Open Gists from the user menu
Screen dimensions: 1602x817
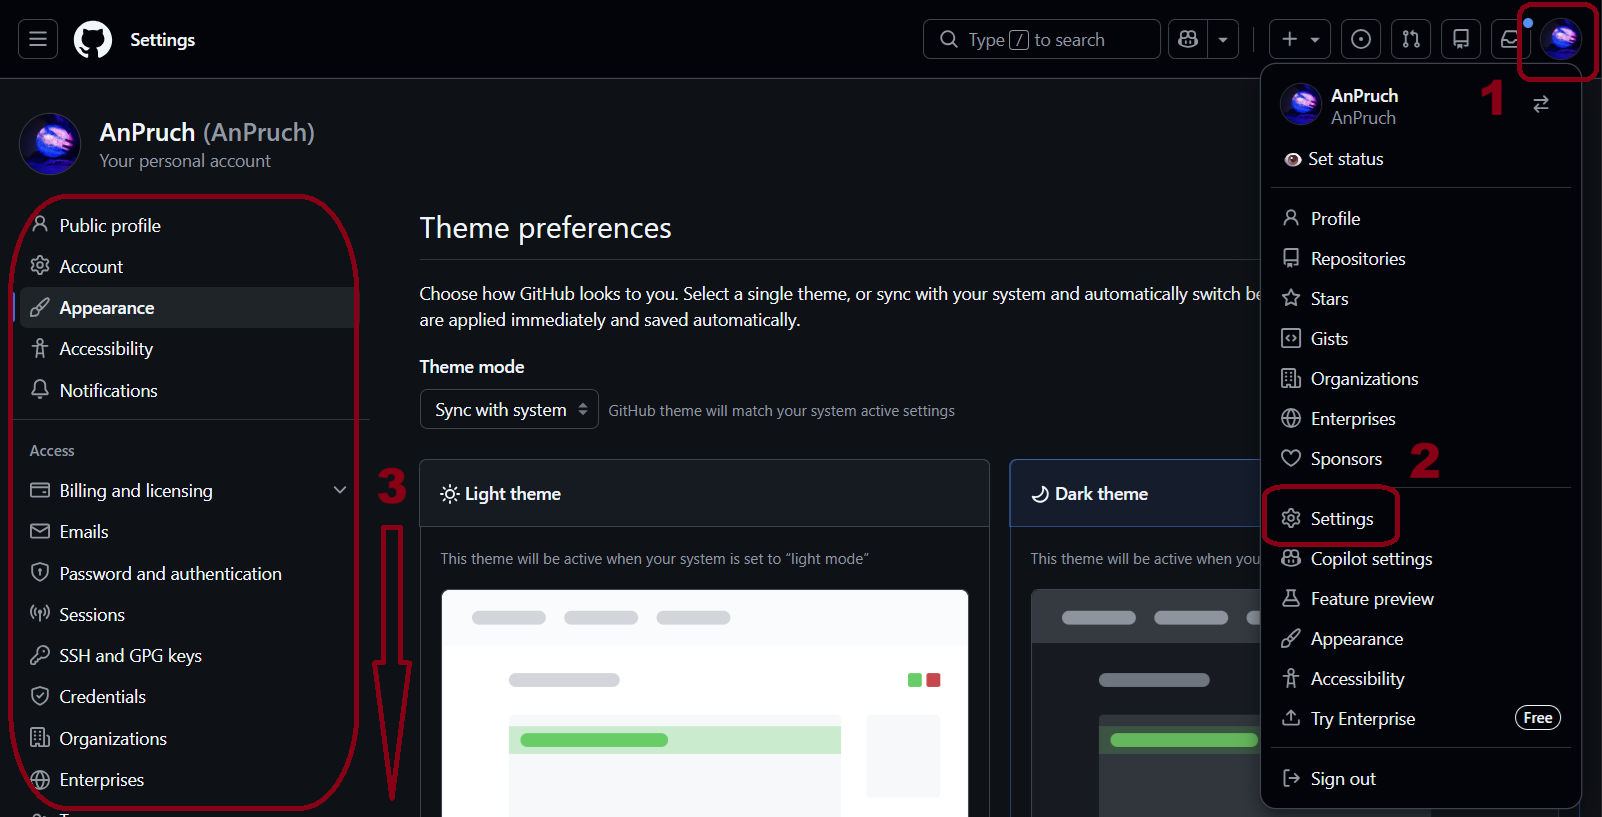1421,338
